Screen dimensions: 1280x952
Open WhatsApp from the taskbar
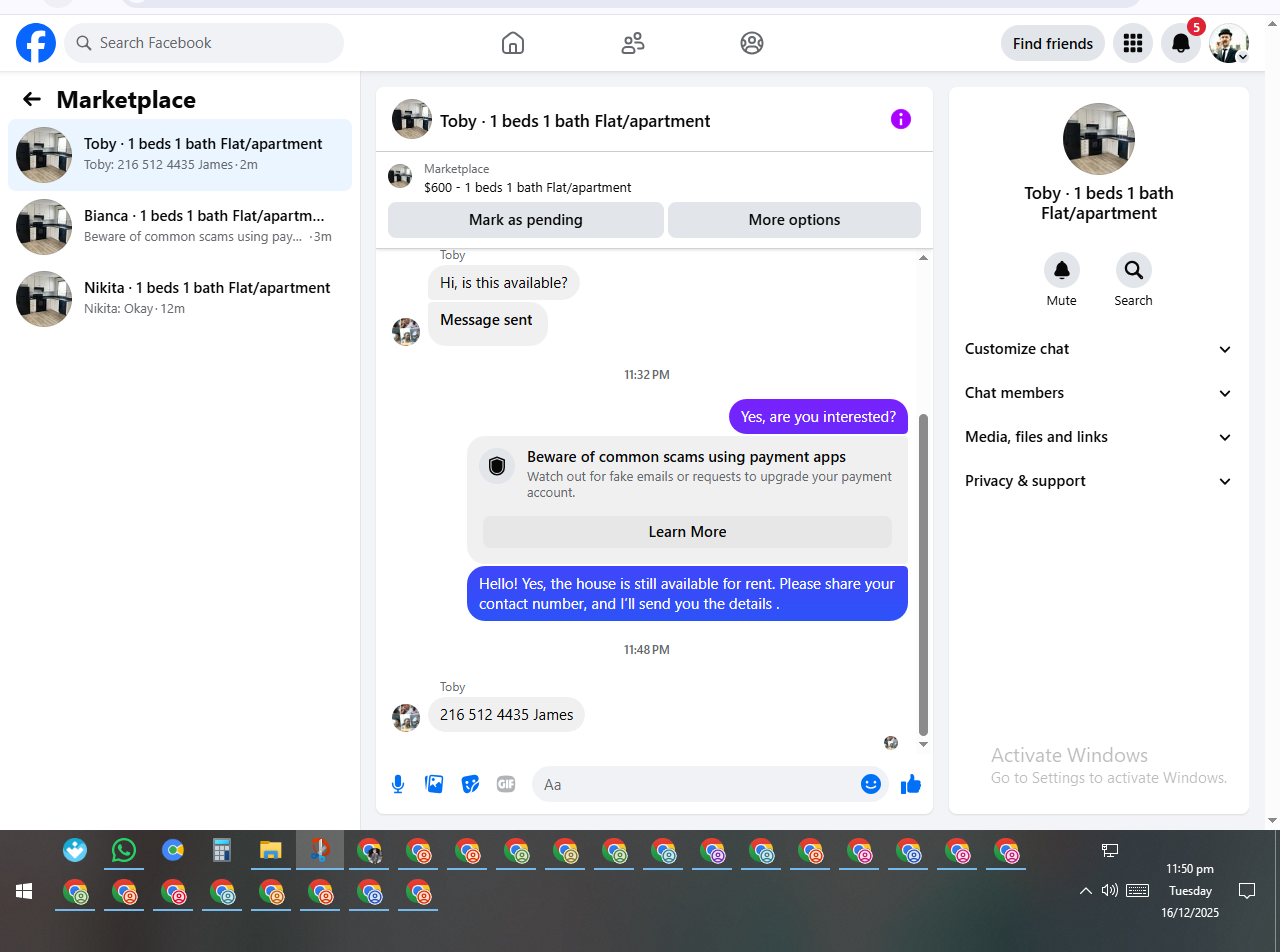click(x=124, y=851)
